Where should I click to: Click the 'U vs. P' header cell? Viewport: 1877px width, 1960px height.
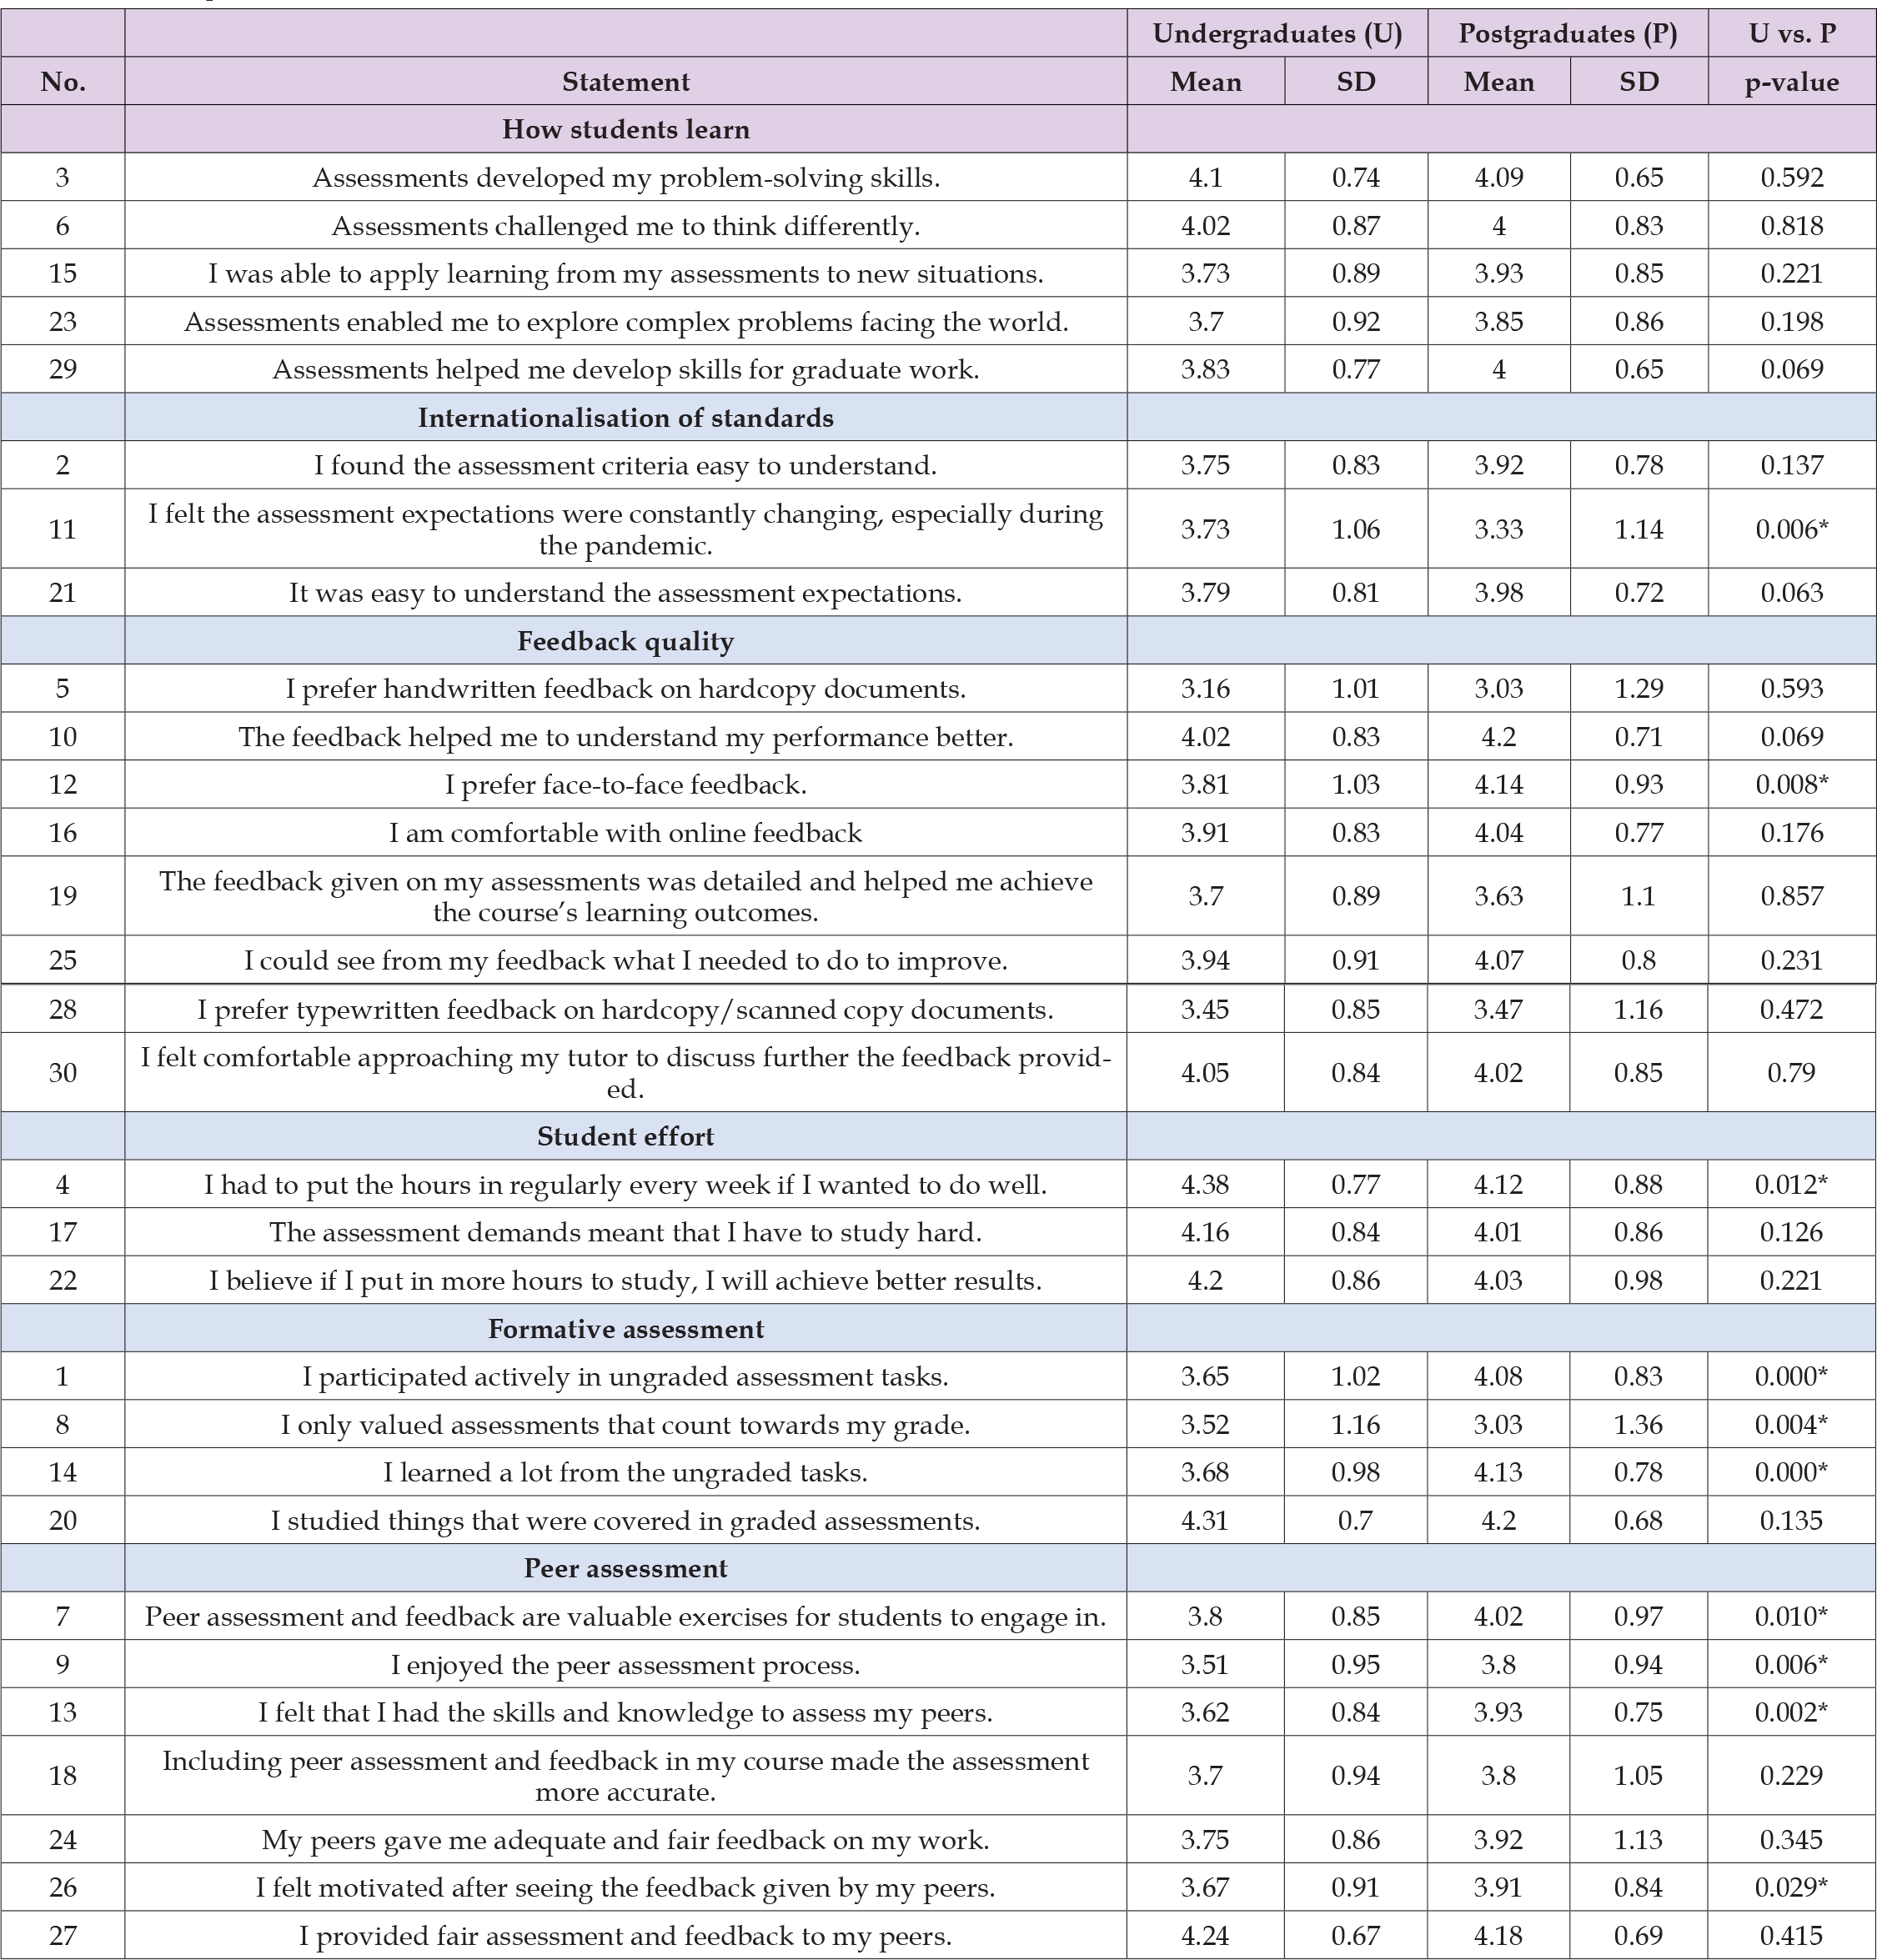[x=1791, y=34]
